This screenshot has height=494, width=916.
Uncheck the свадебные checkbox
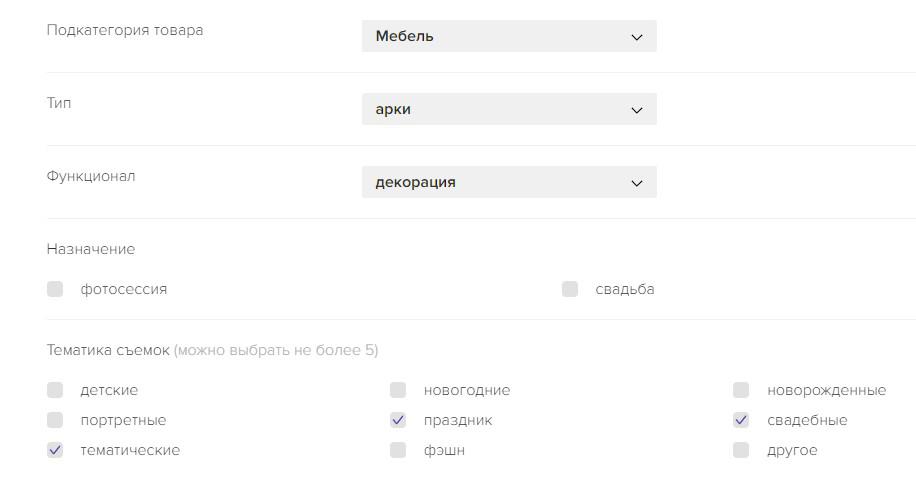tap(741, 420)
